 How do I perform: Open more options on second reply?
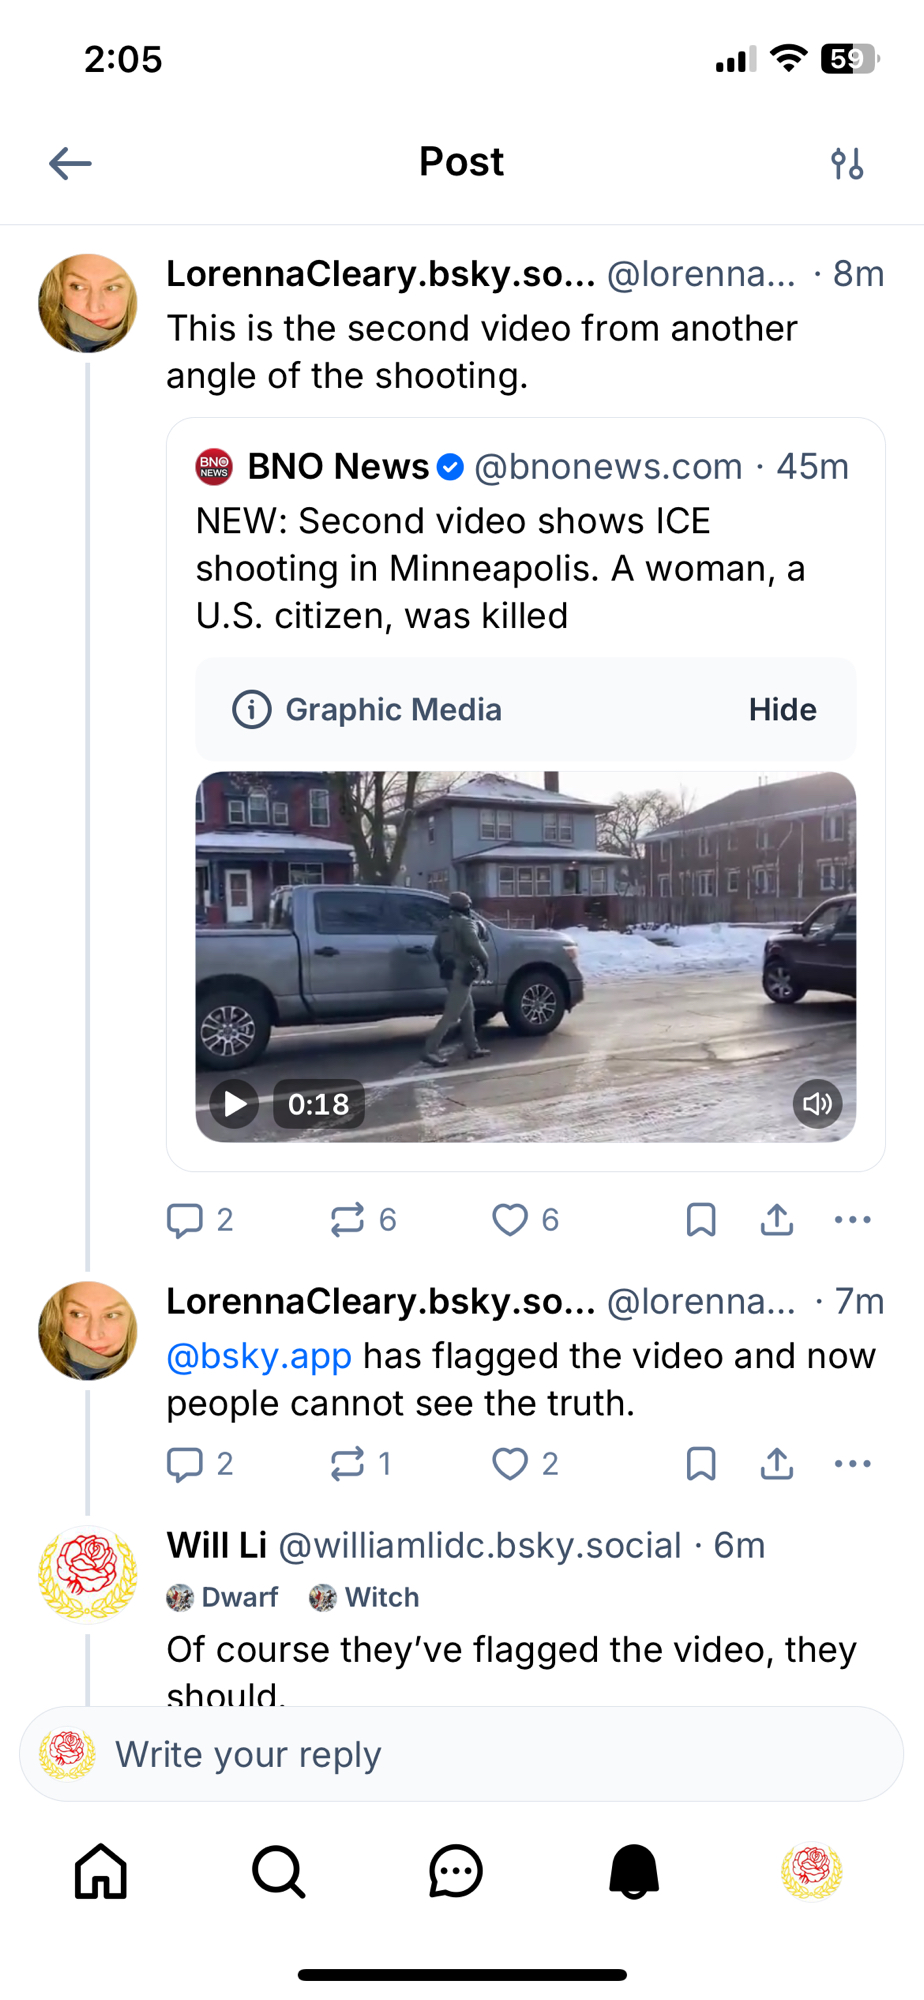pos(852,1464)
